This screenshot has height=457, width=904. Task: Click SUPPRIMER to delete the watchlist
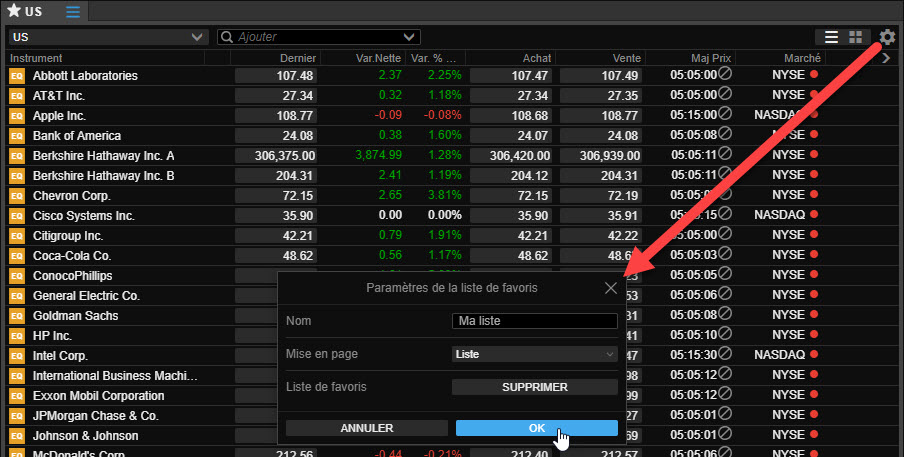[534, 387]
